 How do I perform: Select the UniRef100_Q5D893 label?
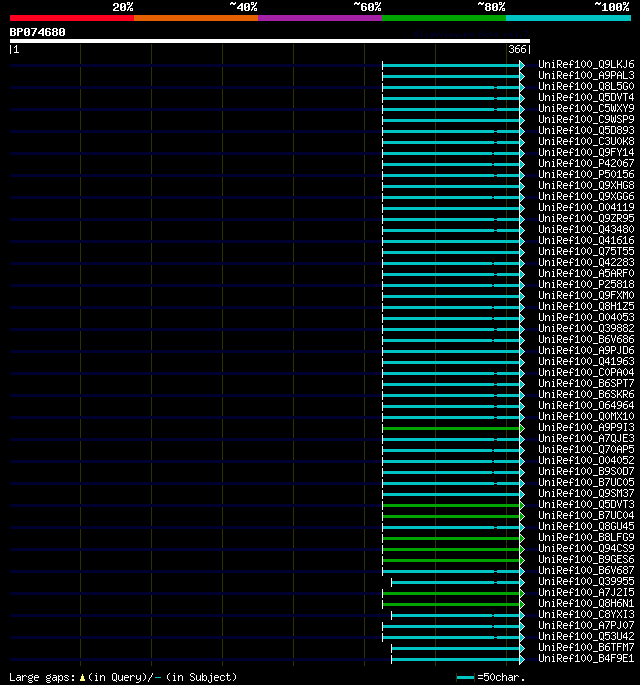pyautogui.click(x=586, y=131)
